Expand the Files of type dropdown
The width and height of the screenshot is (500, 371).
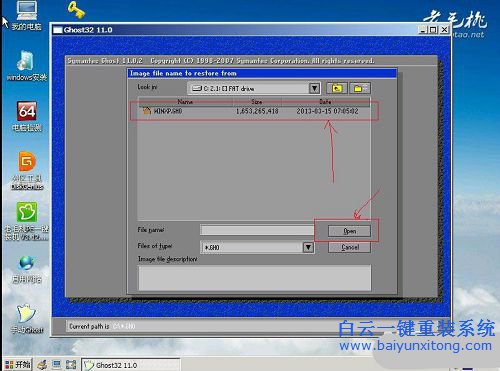[308, 247]
